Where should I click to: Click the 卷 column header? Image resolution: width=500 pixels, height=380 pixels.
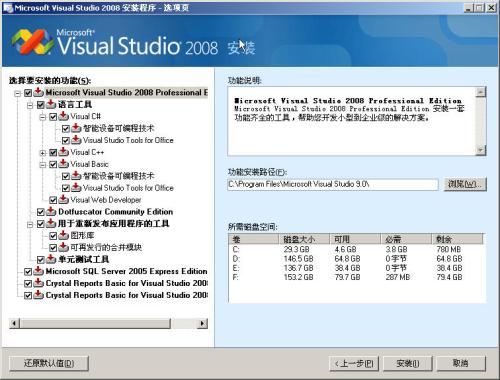(x=254, y=239)
